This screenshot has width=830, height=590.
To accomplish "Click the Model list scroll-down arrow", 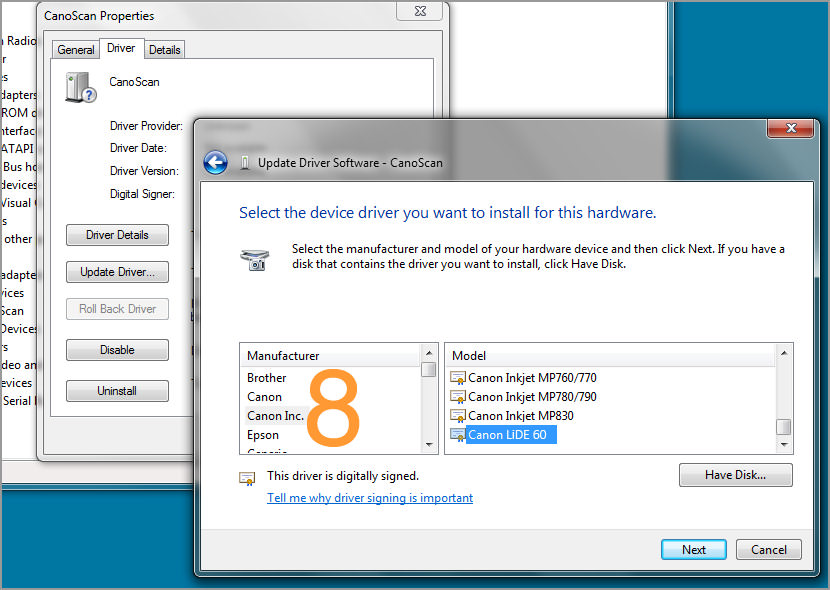I will coord(784,445).
